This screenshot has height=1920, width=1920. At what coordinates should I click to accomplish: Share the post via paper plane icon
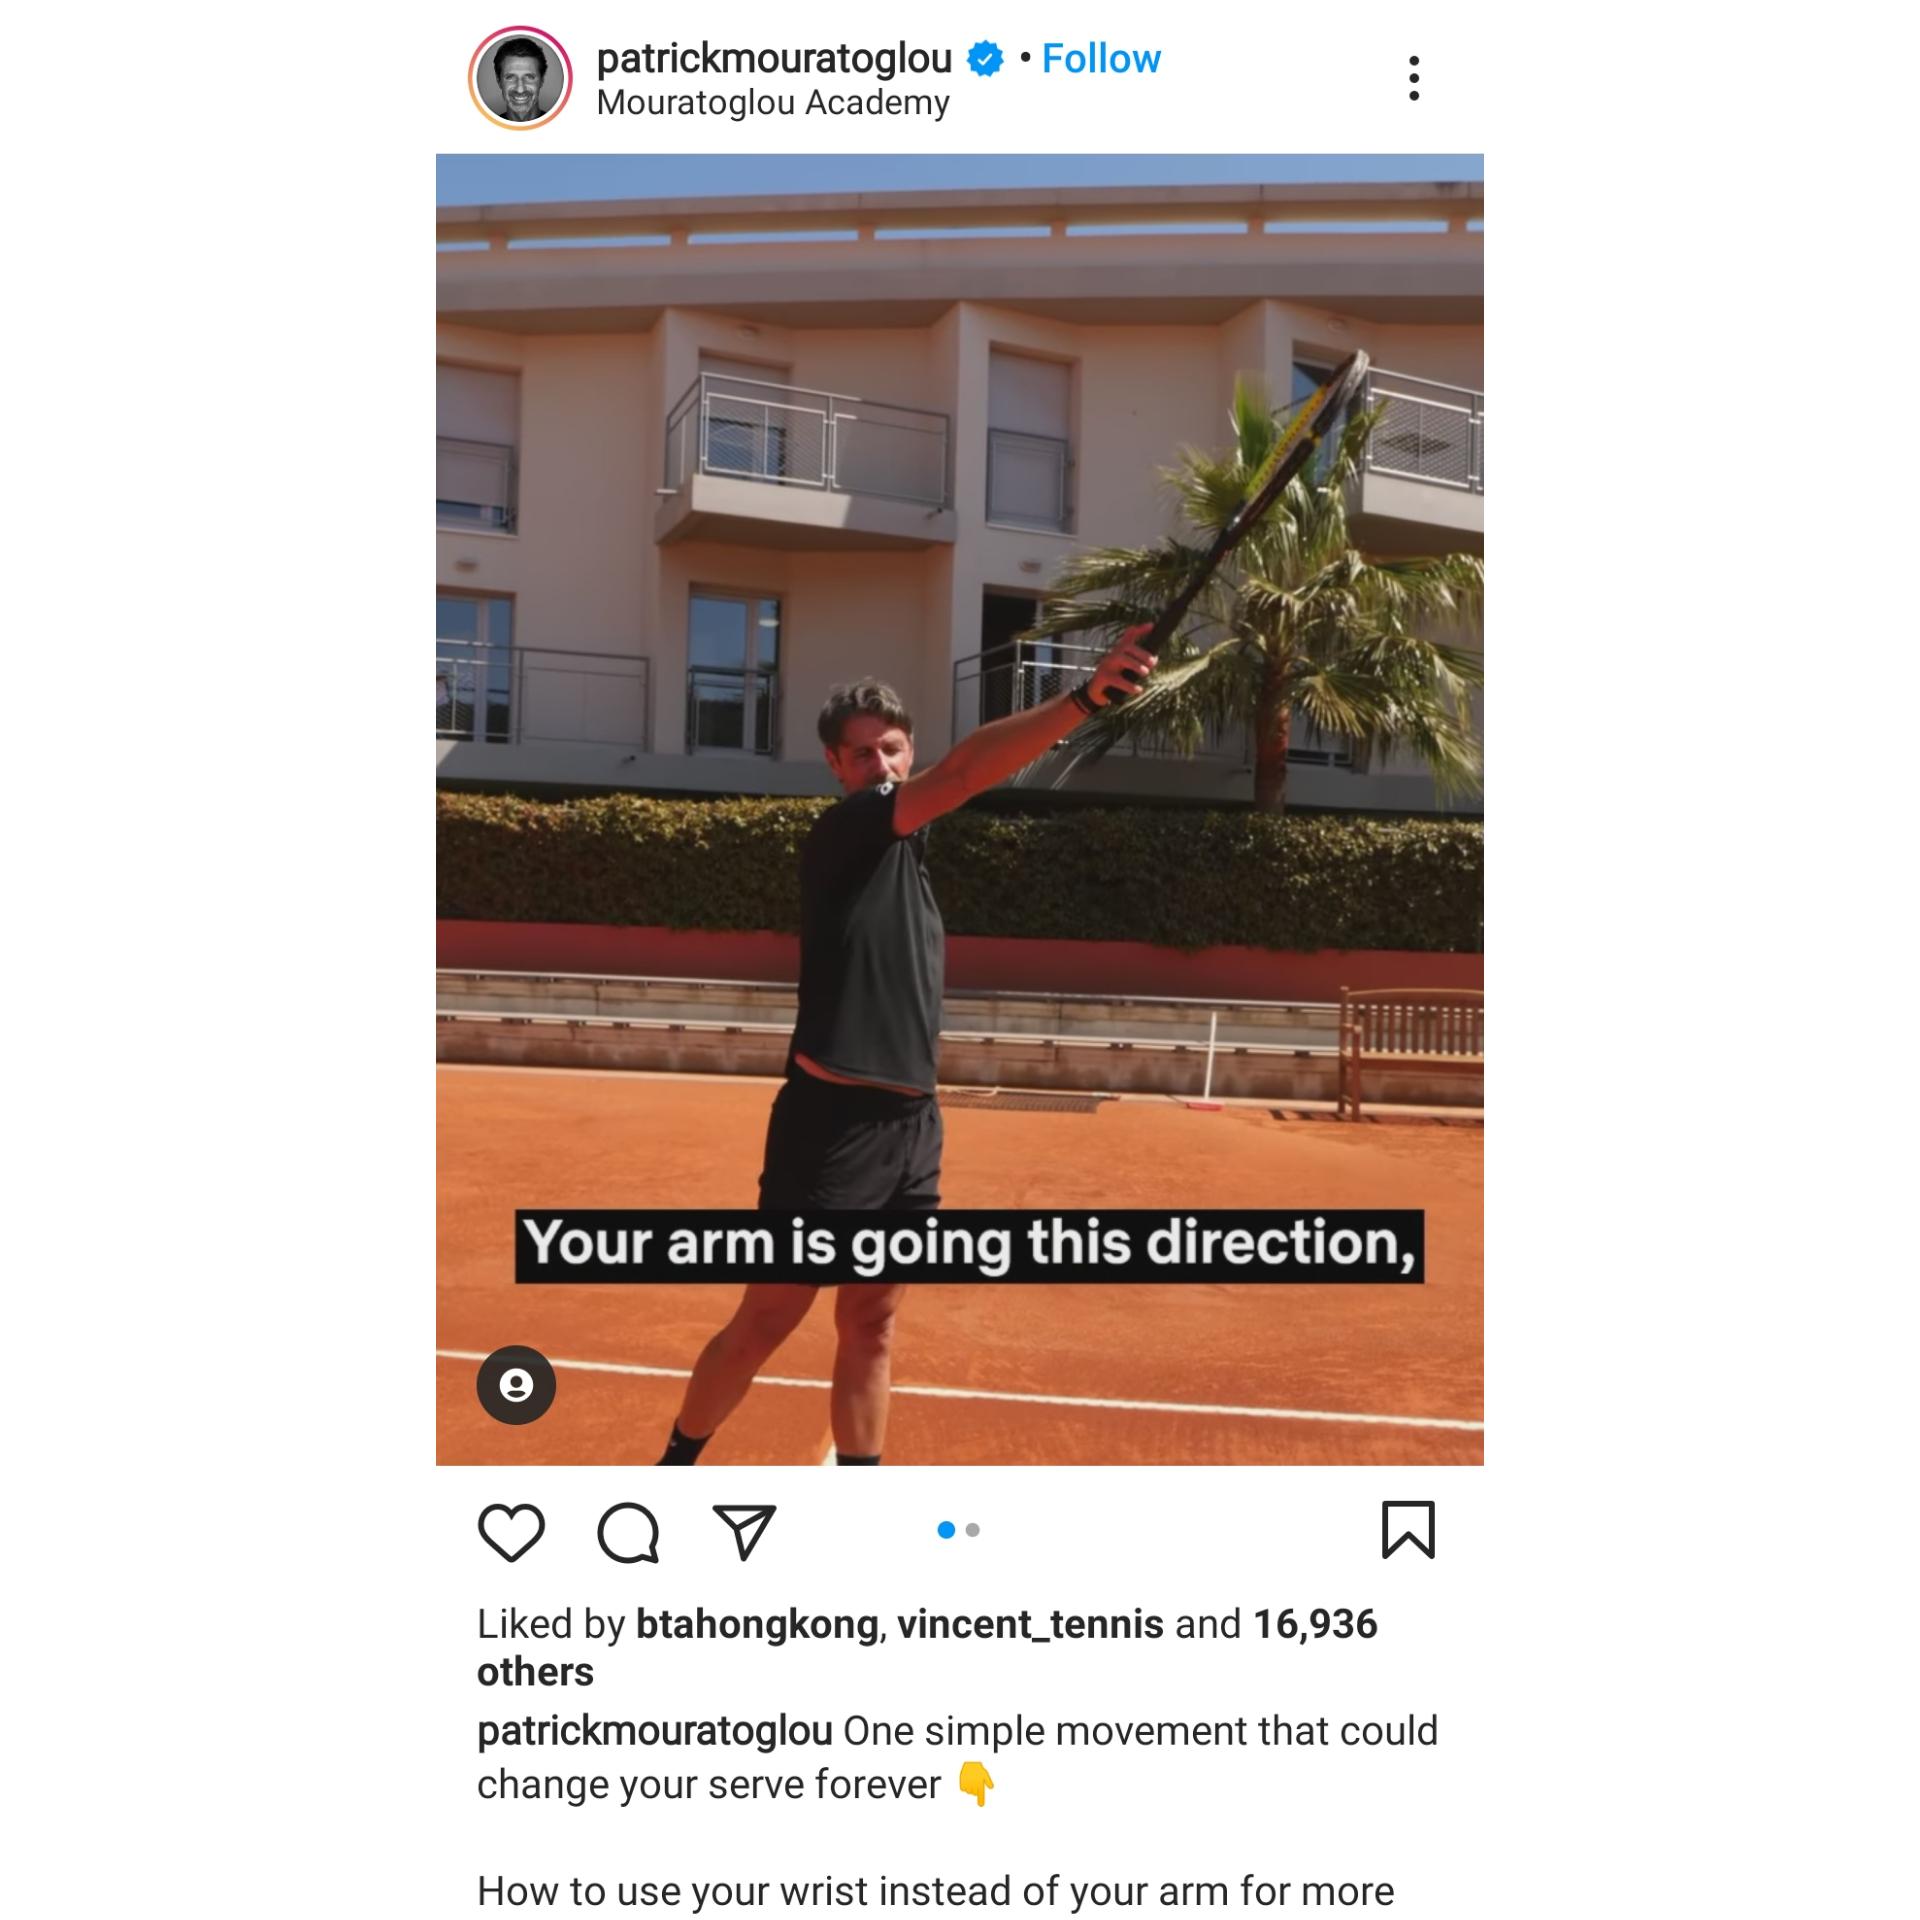click(744, 1531)
